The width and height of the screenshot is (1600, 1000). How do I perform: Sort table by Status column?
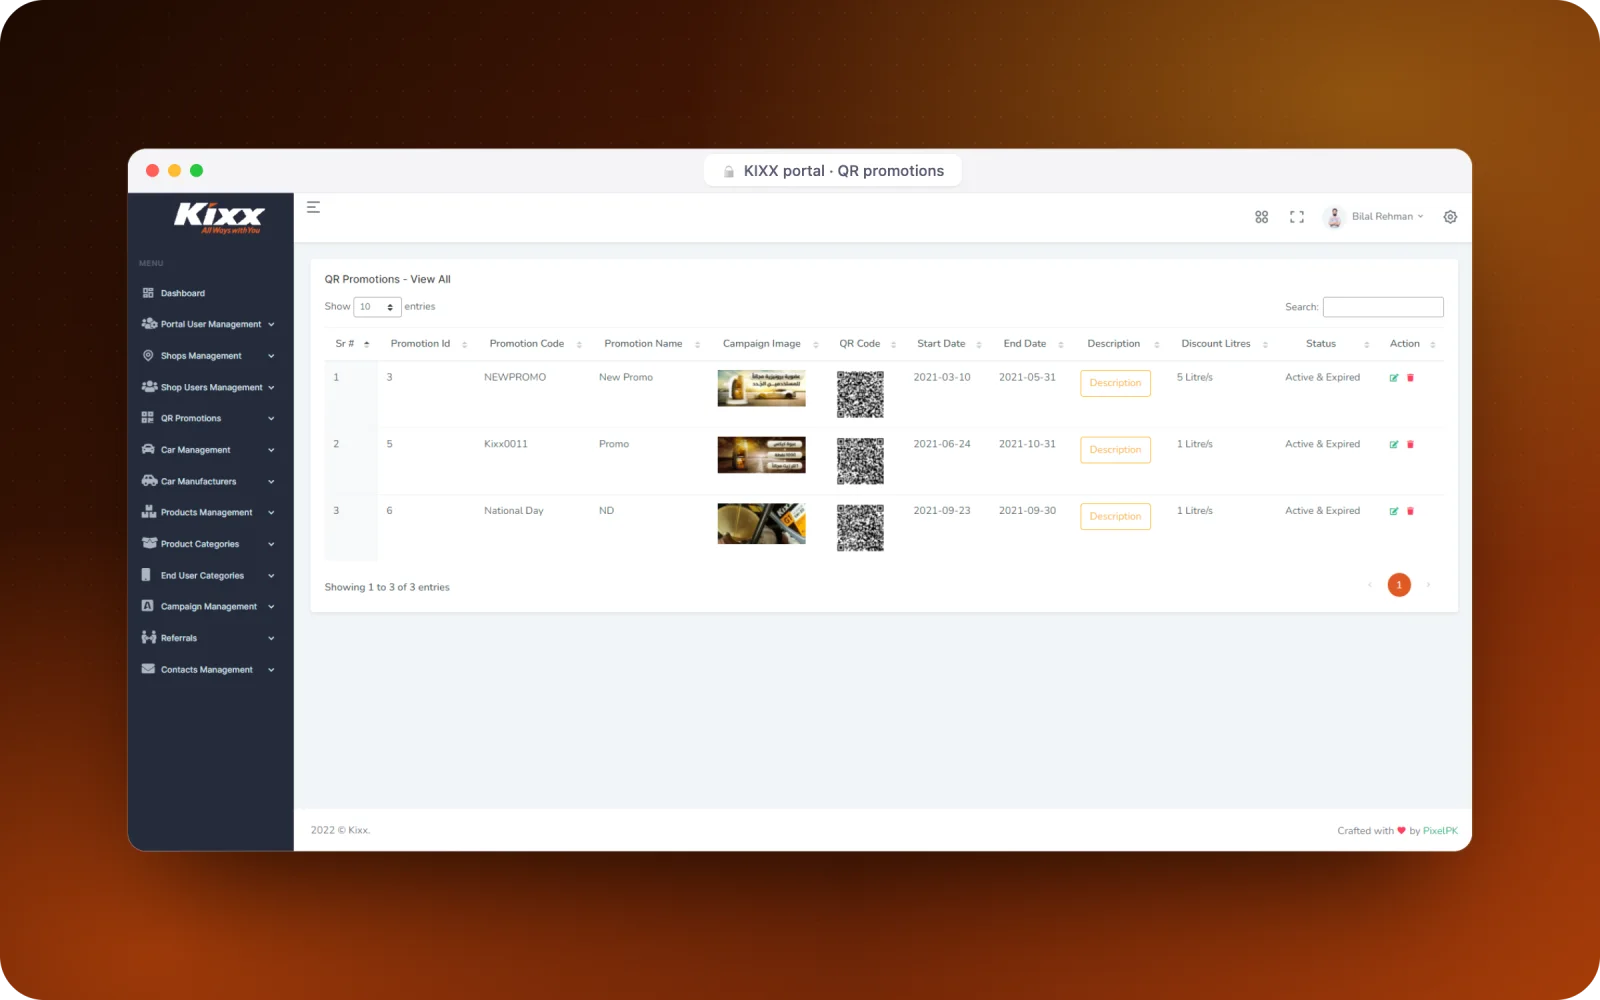coord(1328,344)
